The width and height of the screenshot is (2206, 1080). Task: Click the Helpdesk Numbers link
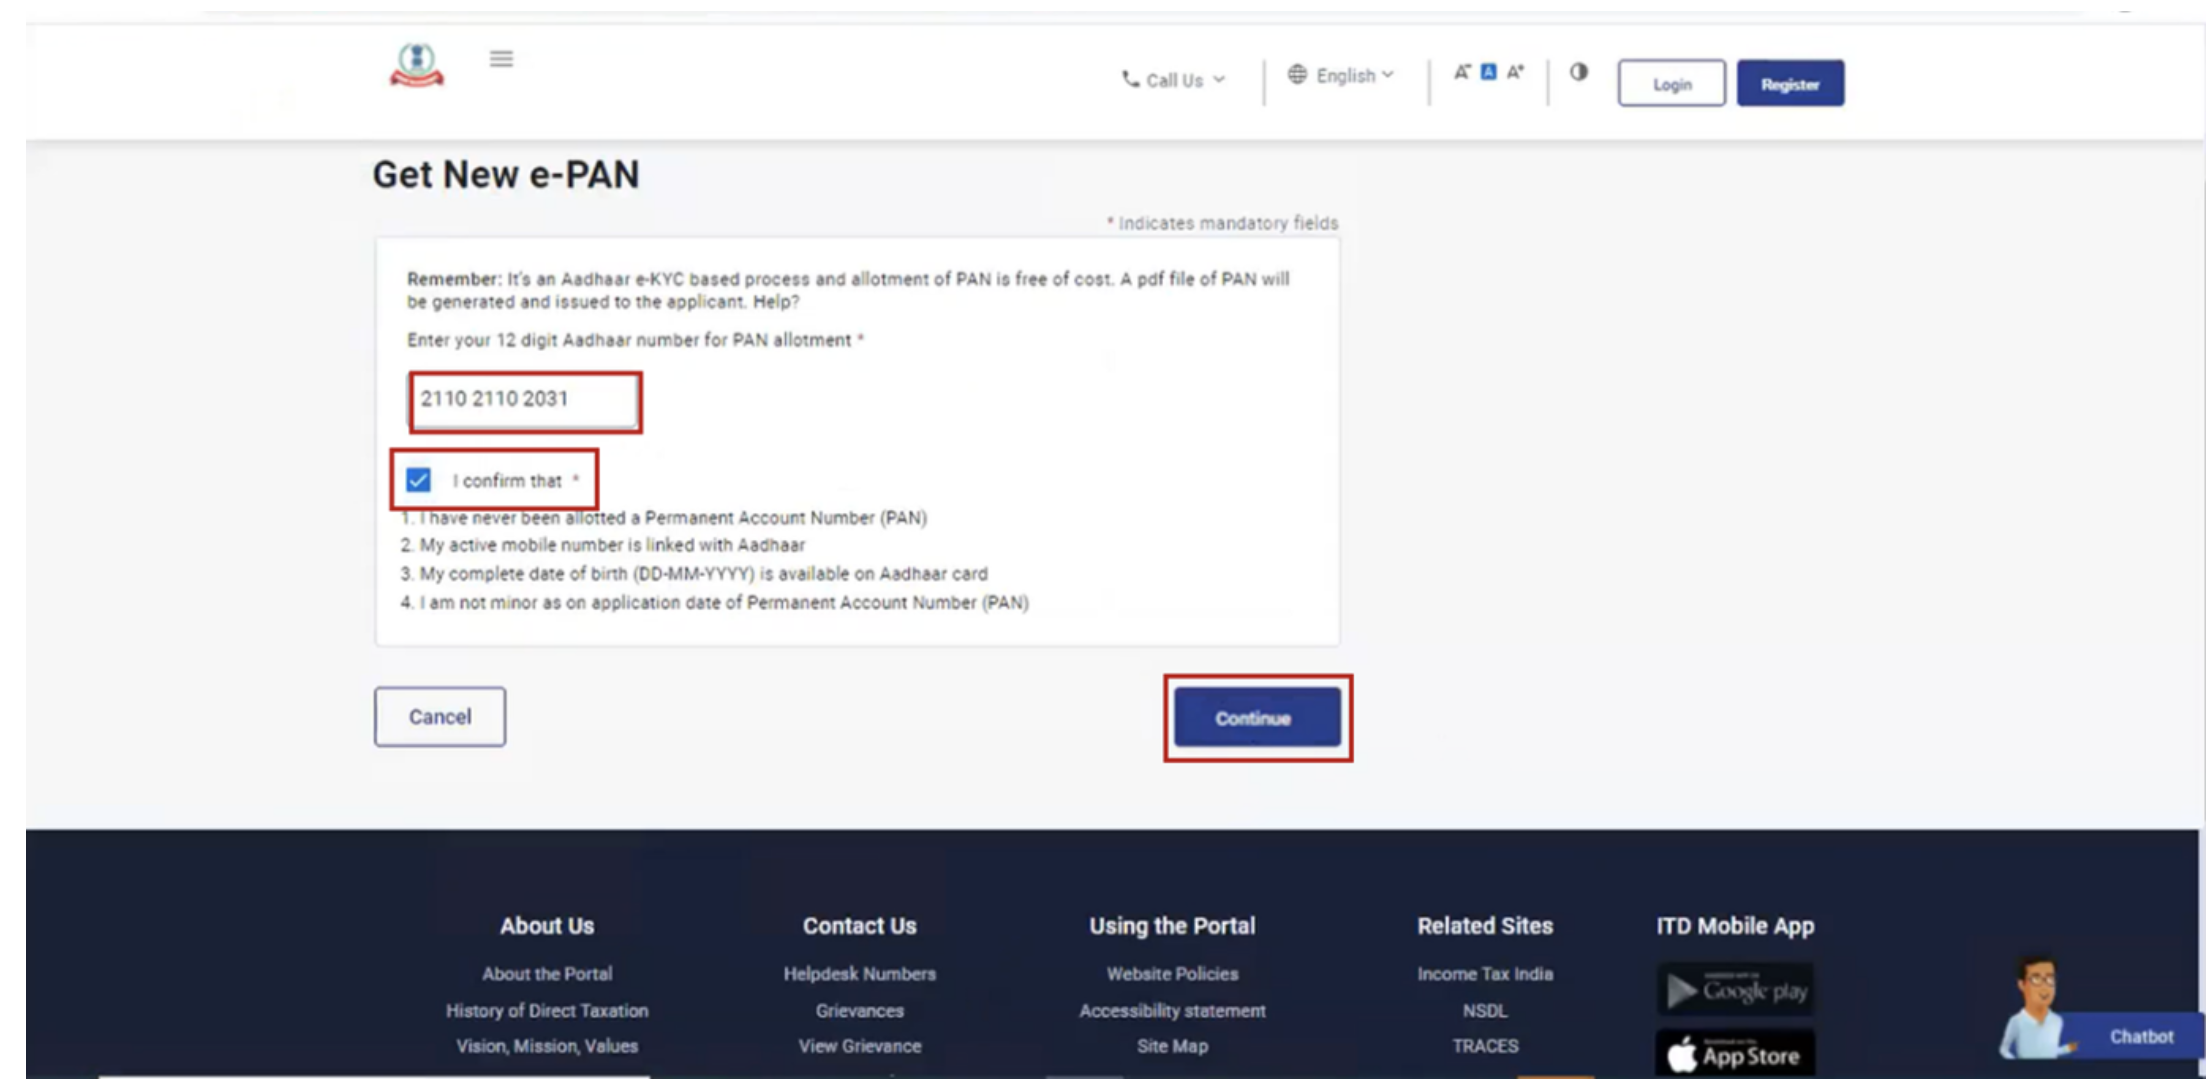[x=859, y=973]
